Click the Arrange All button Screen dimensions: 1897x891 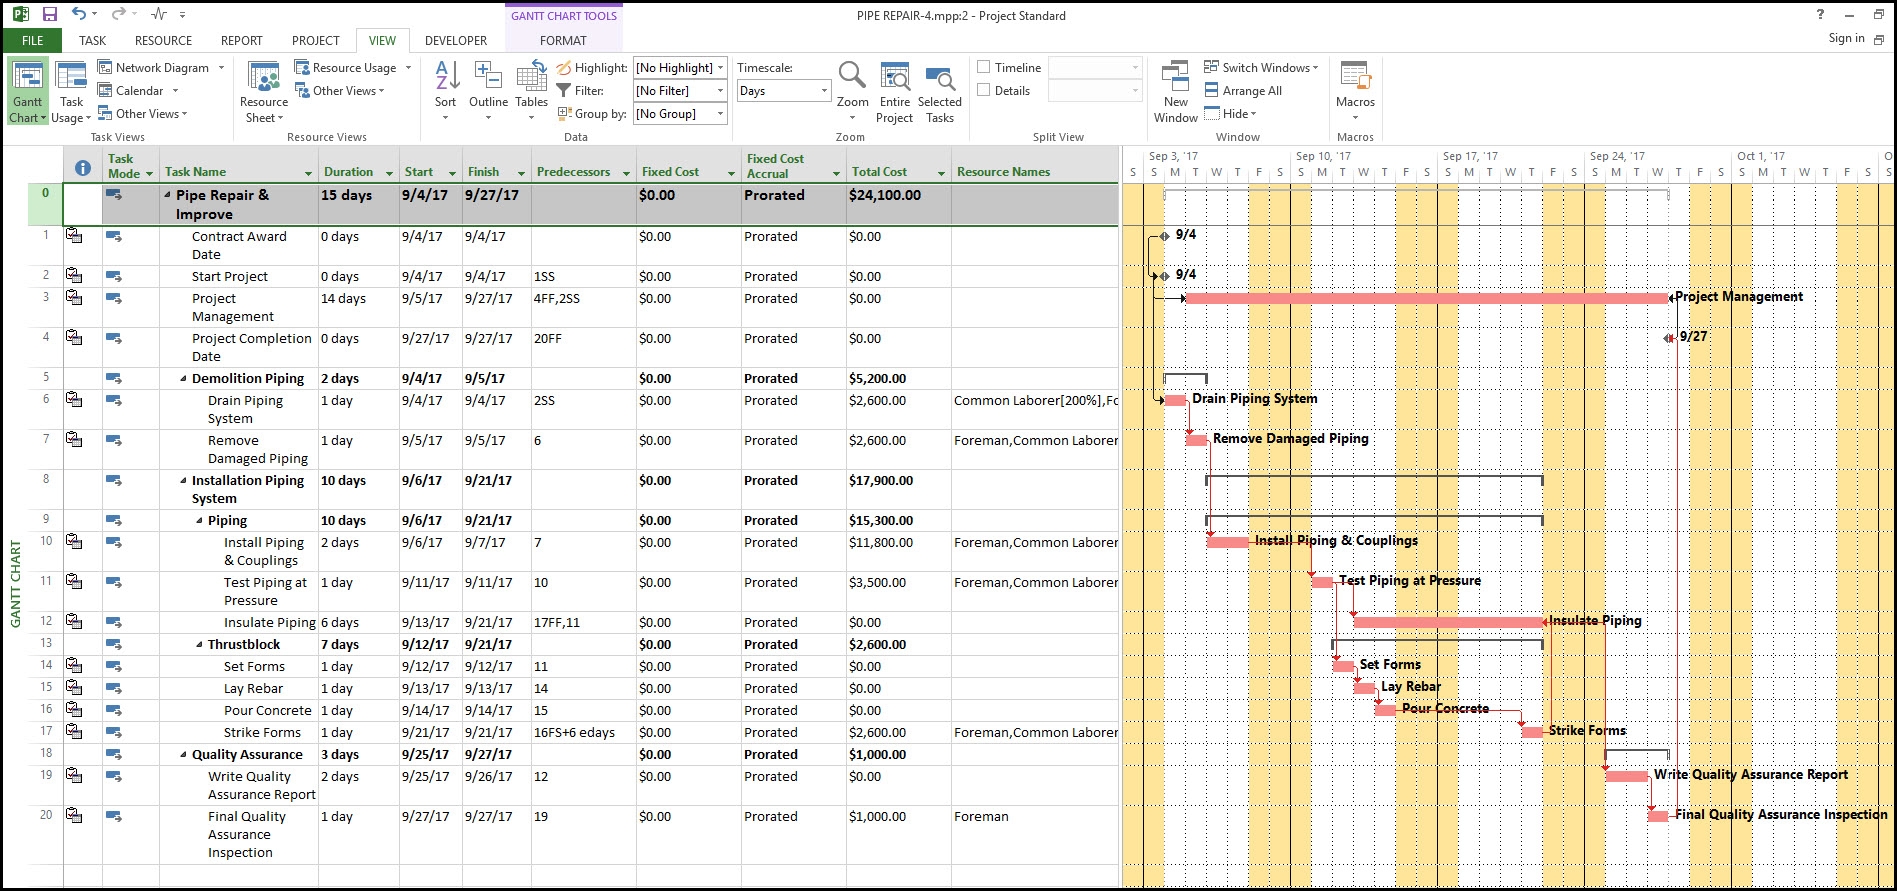[x=1243, y=91]
